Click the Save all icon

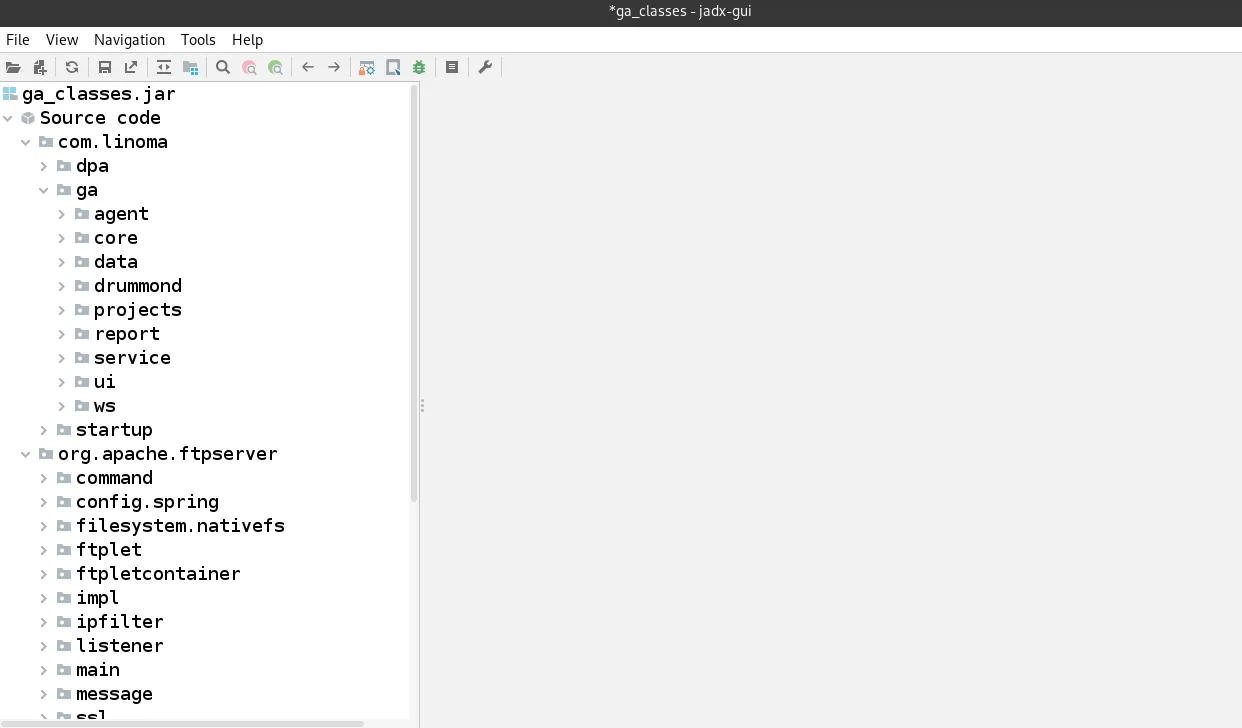click(105, 67)
